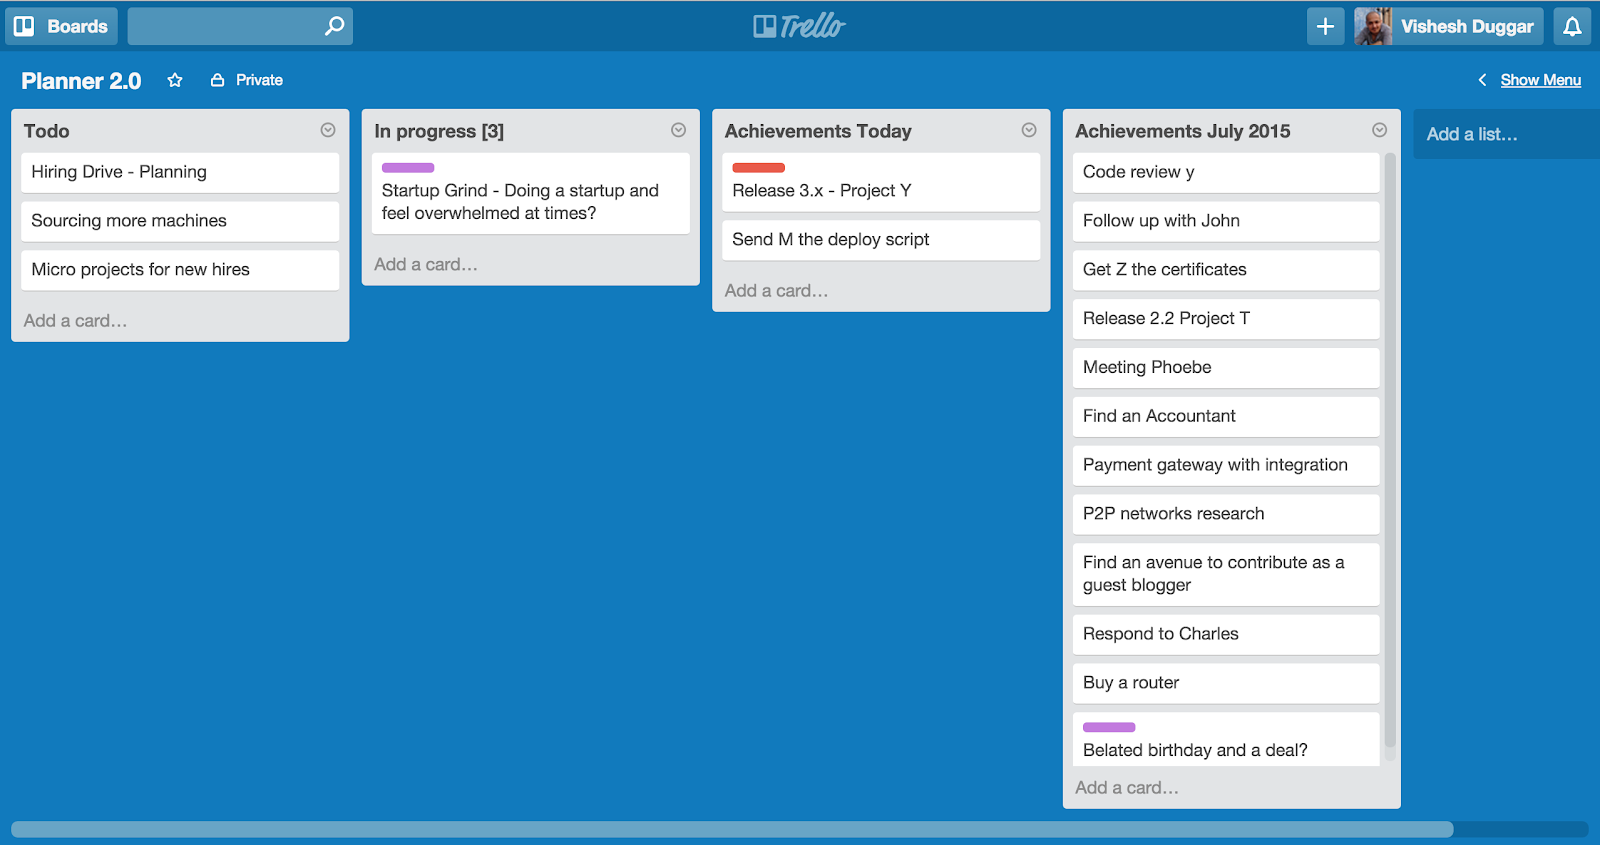Click the horizontal board scrollbar
The height and width of the screenshot is (845, 1600).
point(732,829)
